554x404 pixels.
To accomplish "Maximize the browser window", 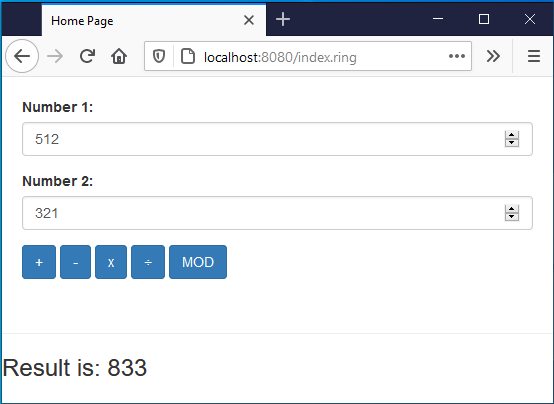I will click(x=484, y=19).
